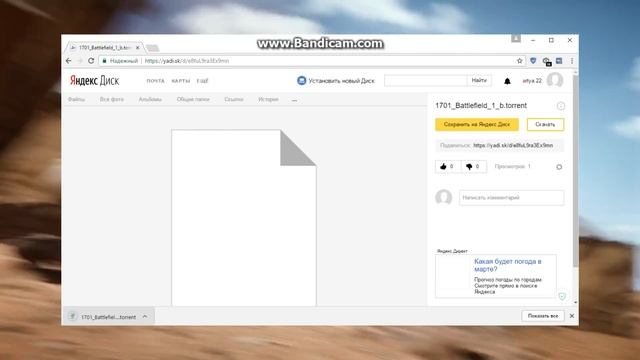
Task: Open the blue square extension icon
Action: 559,61
